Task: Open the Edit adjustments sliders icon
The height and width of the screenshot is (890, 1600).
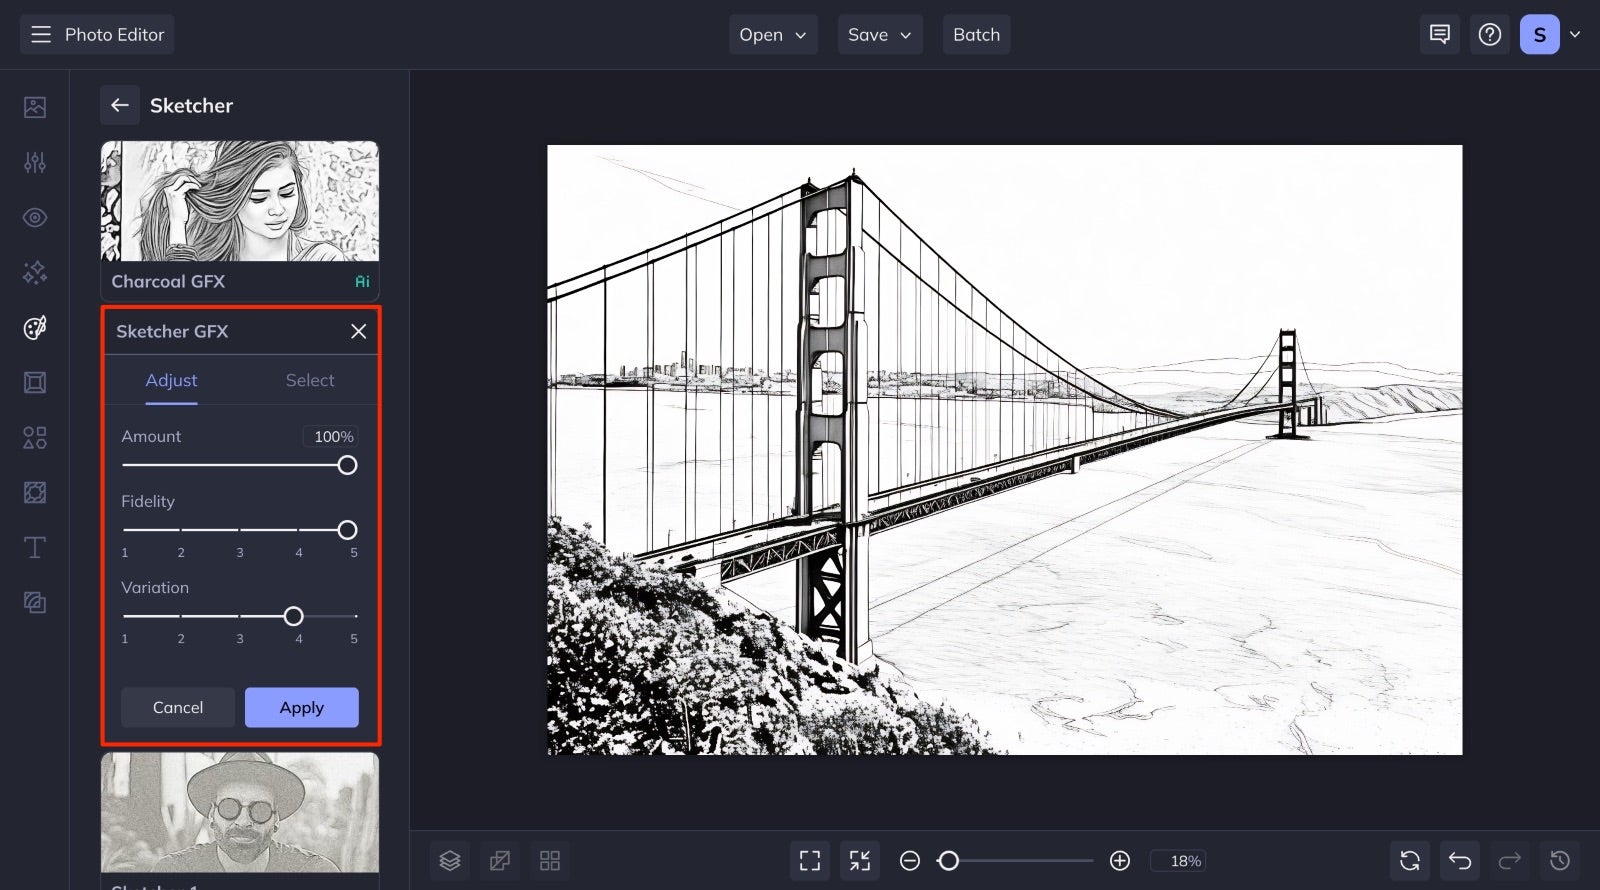Action: pos(35,162)
